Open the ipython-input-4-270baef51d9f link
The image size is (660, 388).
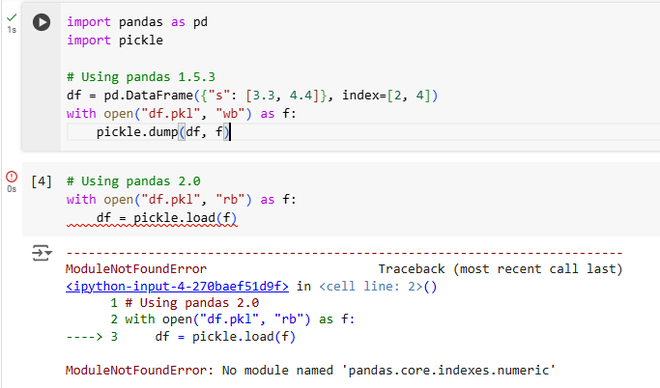(x=177, y=287)
